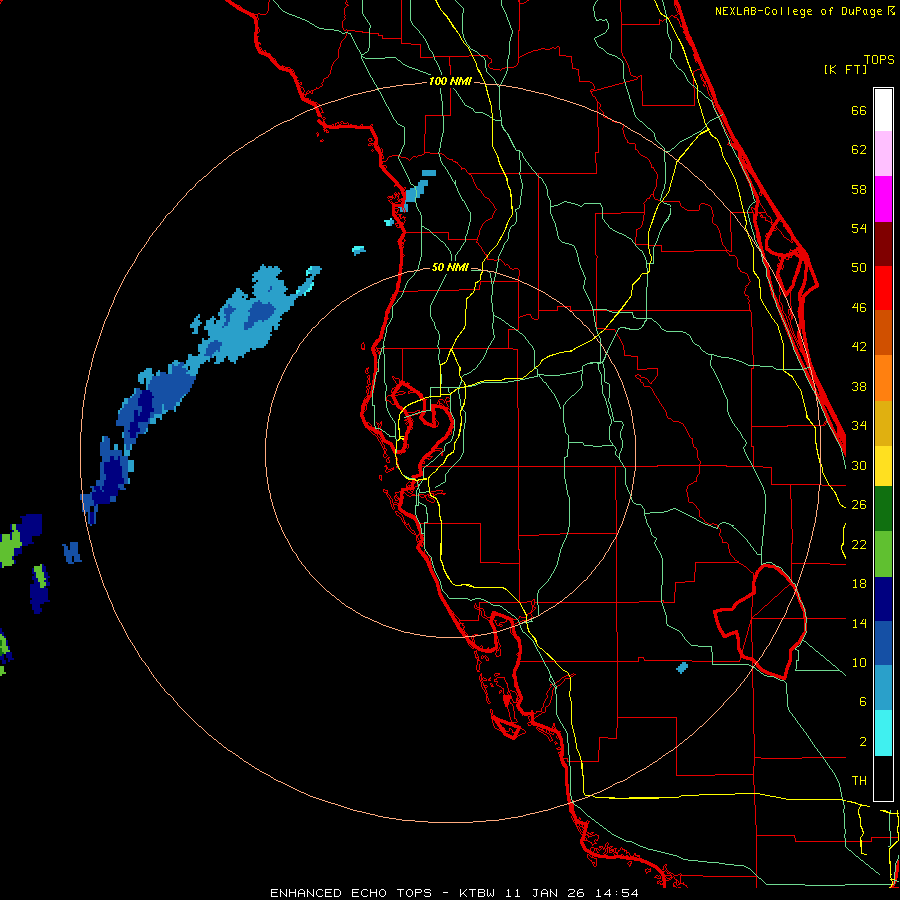Click the 58 legend value
Screen dimensions: 900x900
[x=859, y=189]
